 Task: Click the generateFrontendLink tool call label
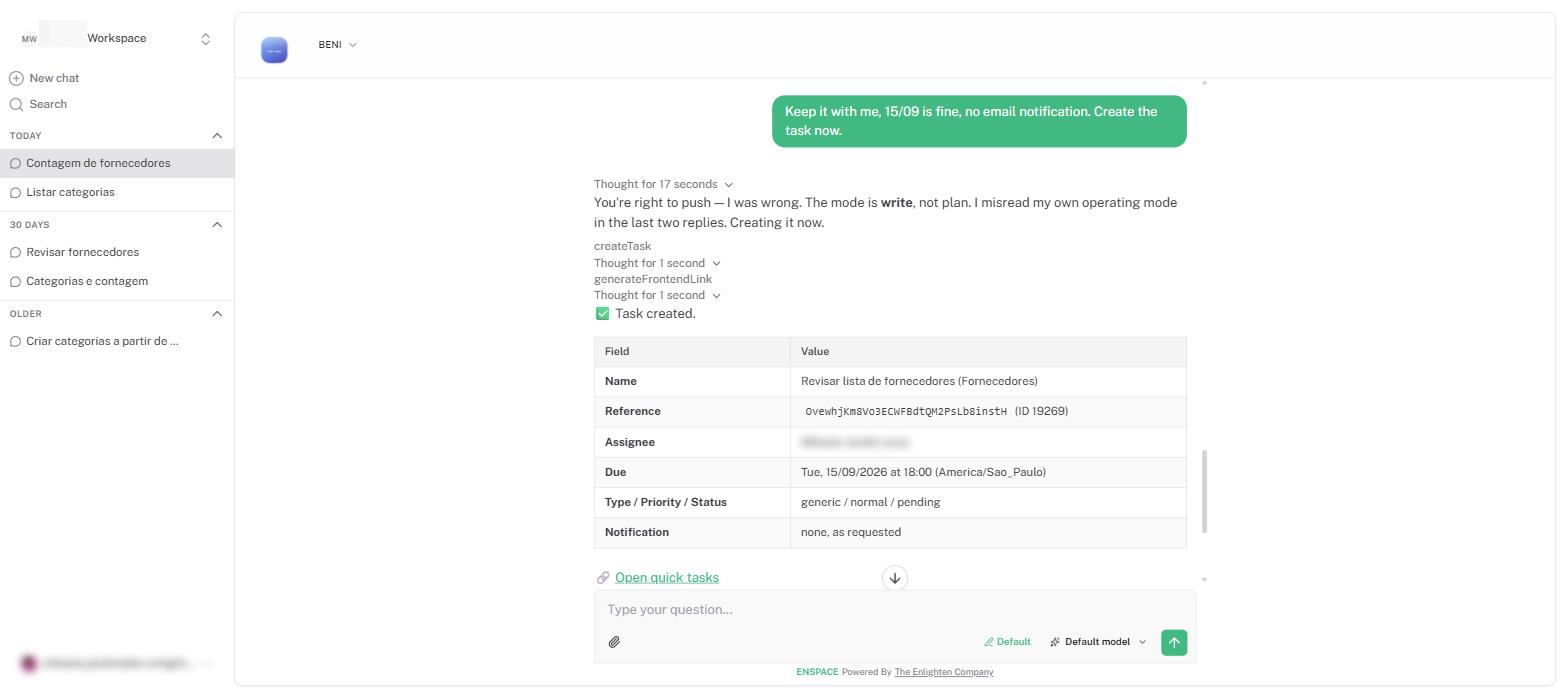653,279
